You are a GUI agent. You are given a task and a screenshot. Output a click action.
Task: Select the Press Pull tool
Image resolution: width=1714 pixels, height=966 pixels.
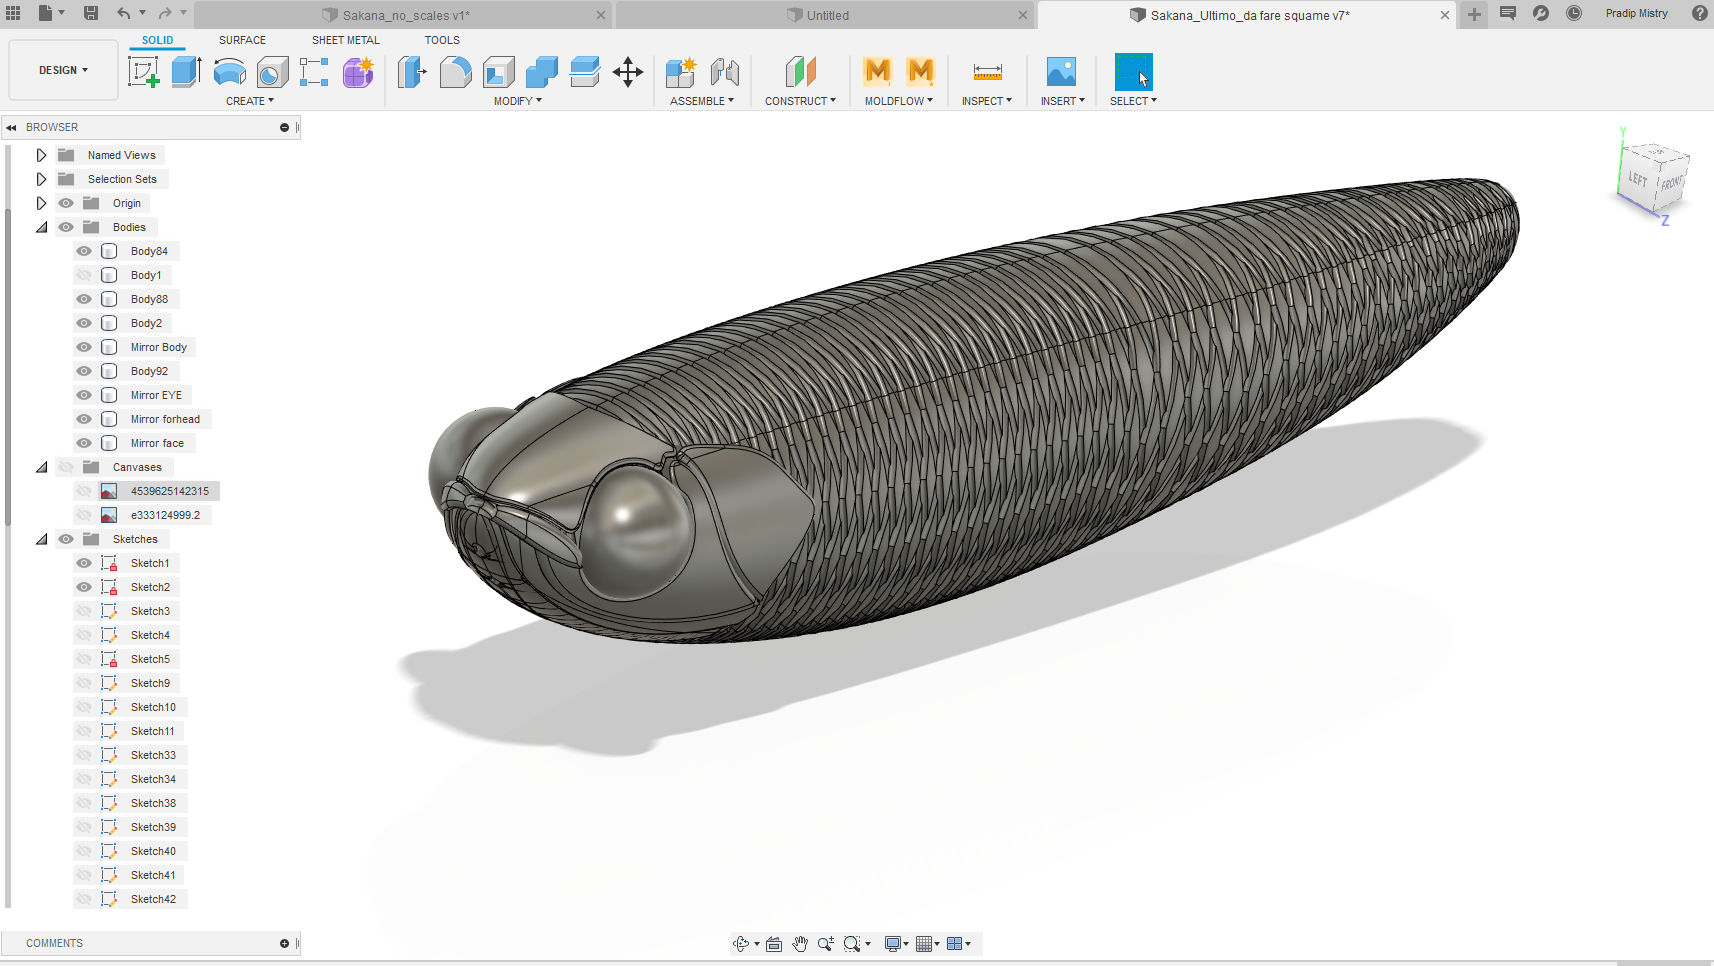(x=412, y=72)
